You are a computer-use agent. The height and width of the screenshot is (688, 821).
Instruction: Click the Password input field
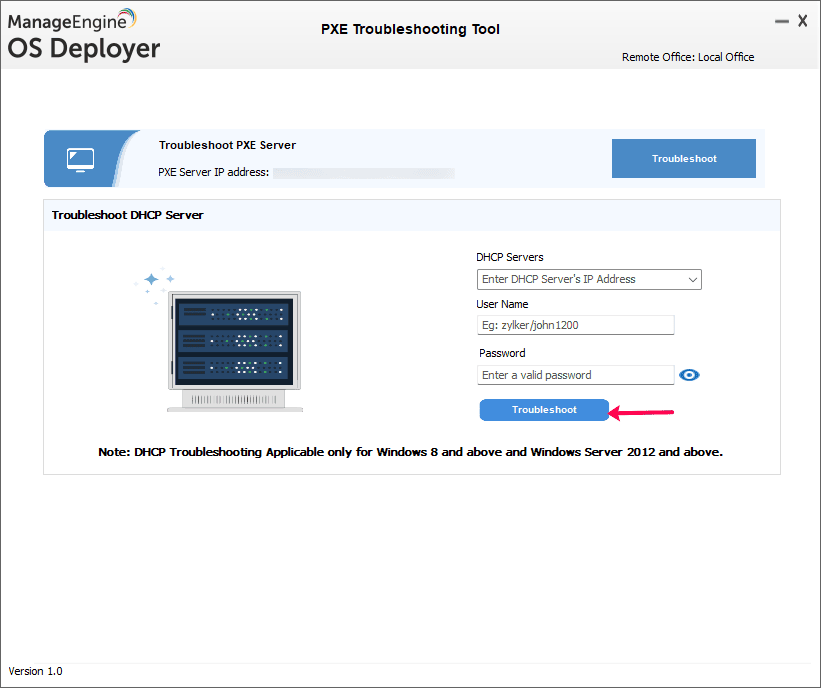point(575,374)
